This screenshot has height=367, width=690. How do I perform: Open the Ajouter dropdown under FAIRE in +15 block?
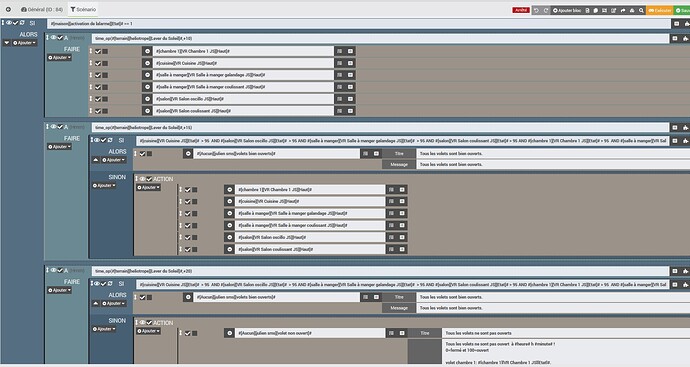click(x=59, y=147)
